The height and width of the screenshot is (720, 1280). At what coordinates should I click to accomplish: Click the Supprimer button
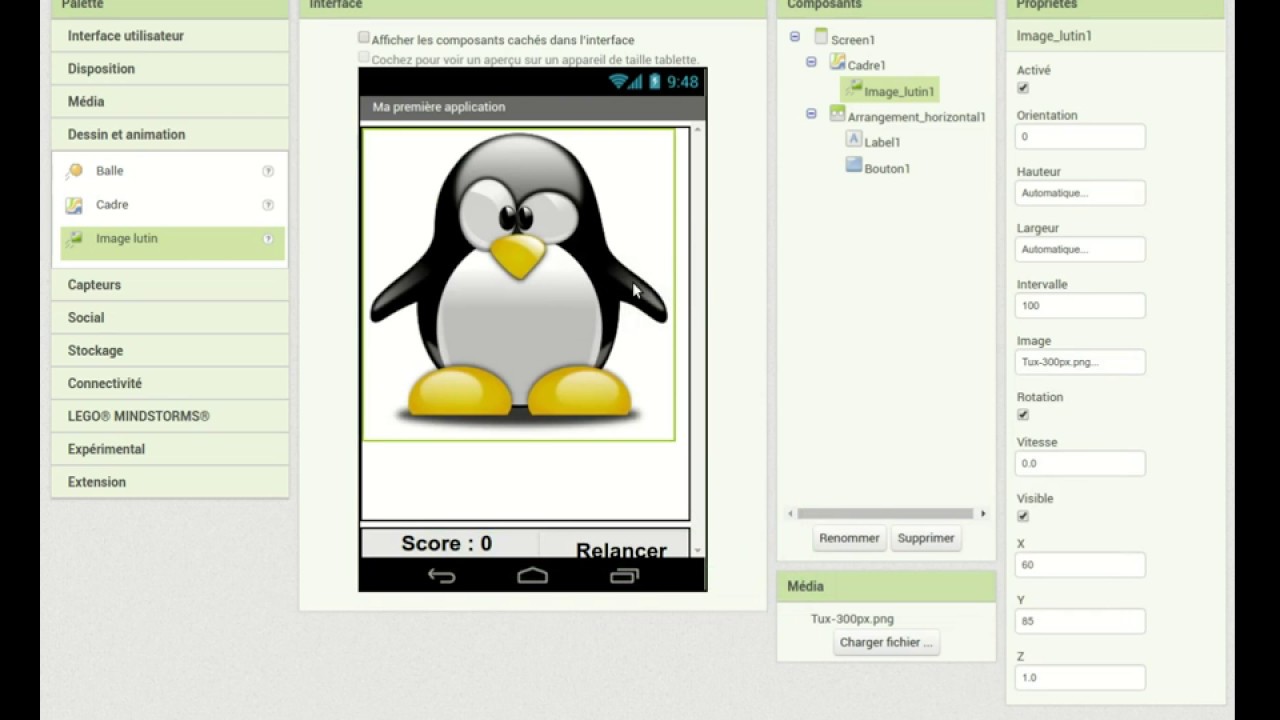[x=926, y=538]
